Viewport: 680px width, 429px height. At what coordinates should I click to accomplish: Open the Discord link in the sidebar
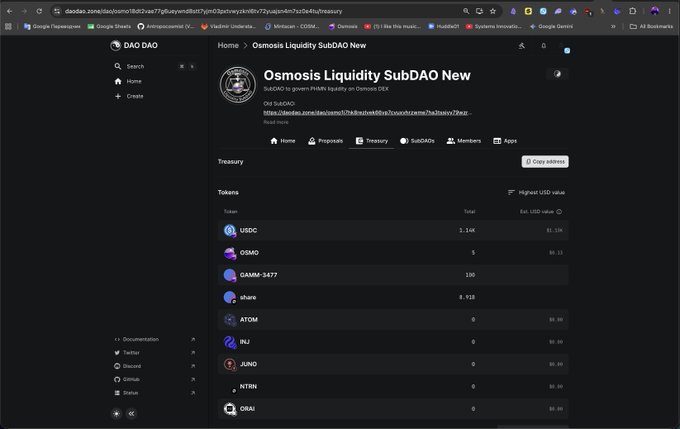click(155, 366)
